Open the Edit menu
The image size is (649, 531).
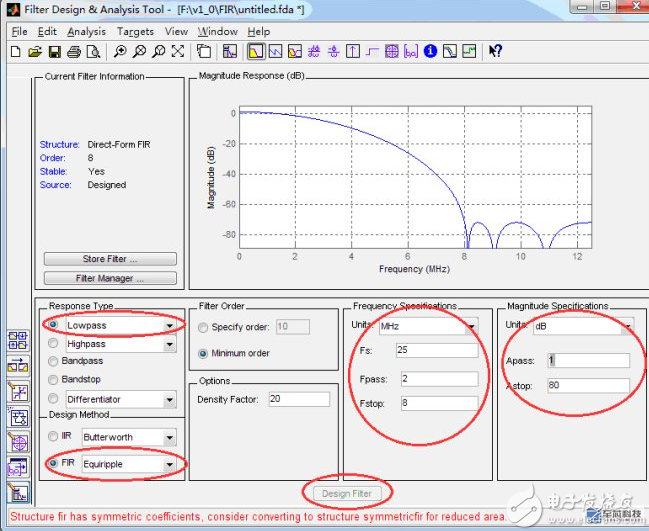(47, 31)
